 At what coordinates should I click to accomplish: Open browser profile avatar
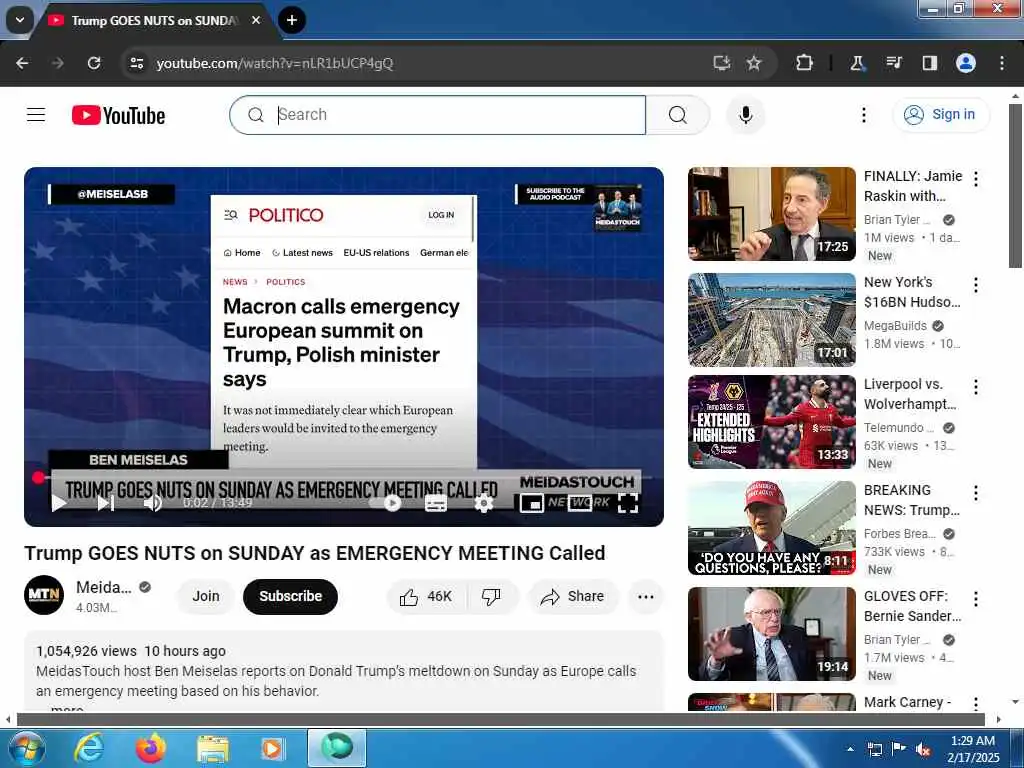(x=965, y=63)
